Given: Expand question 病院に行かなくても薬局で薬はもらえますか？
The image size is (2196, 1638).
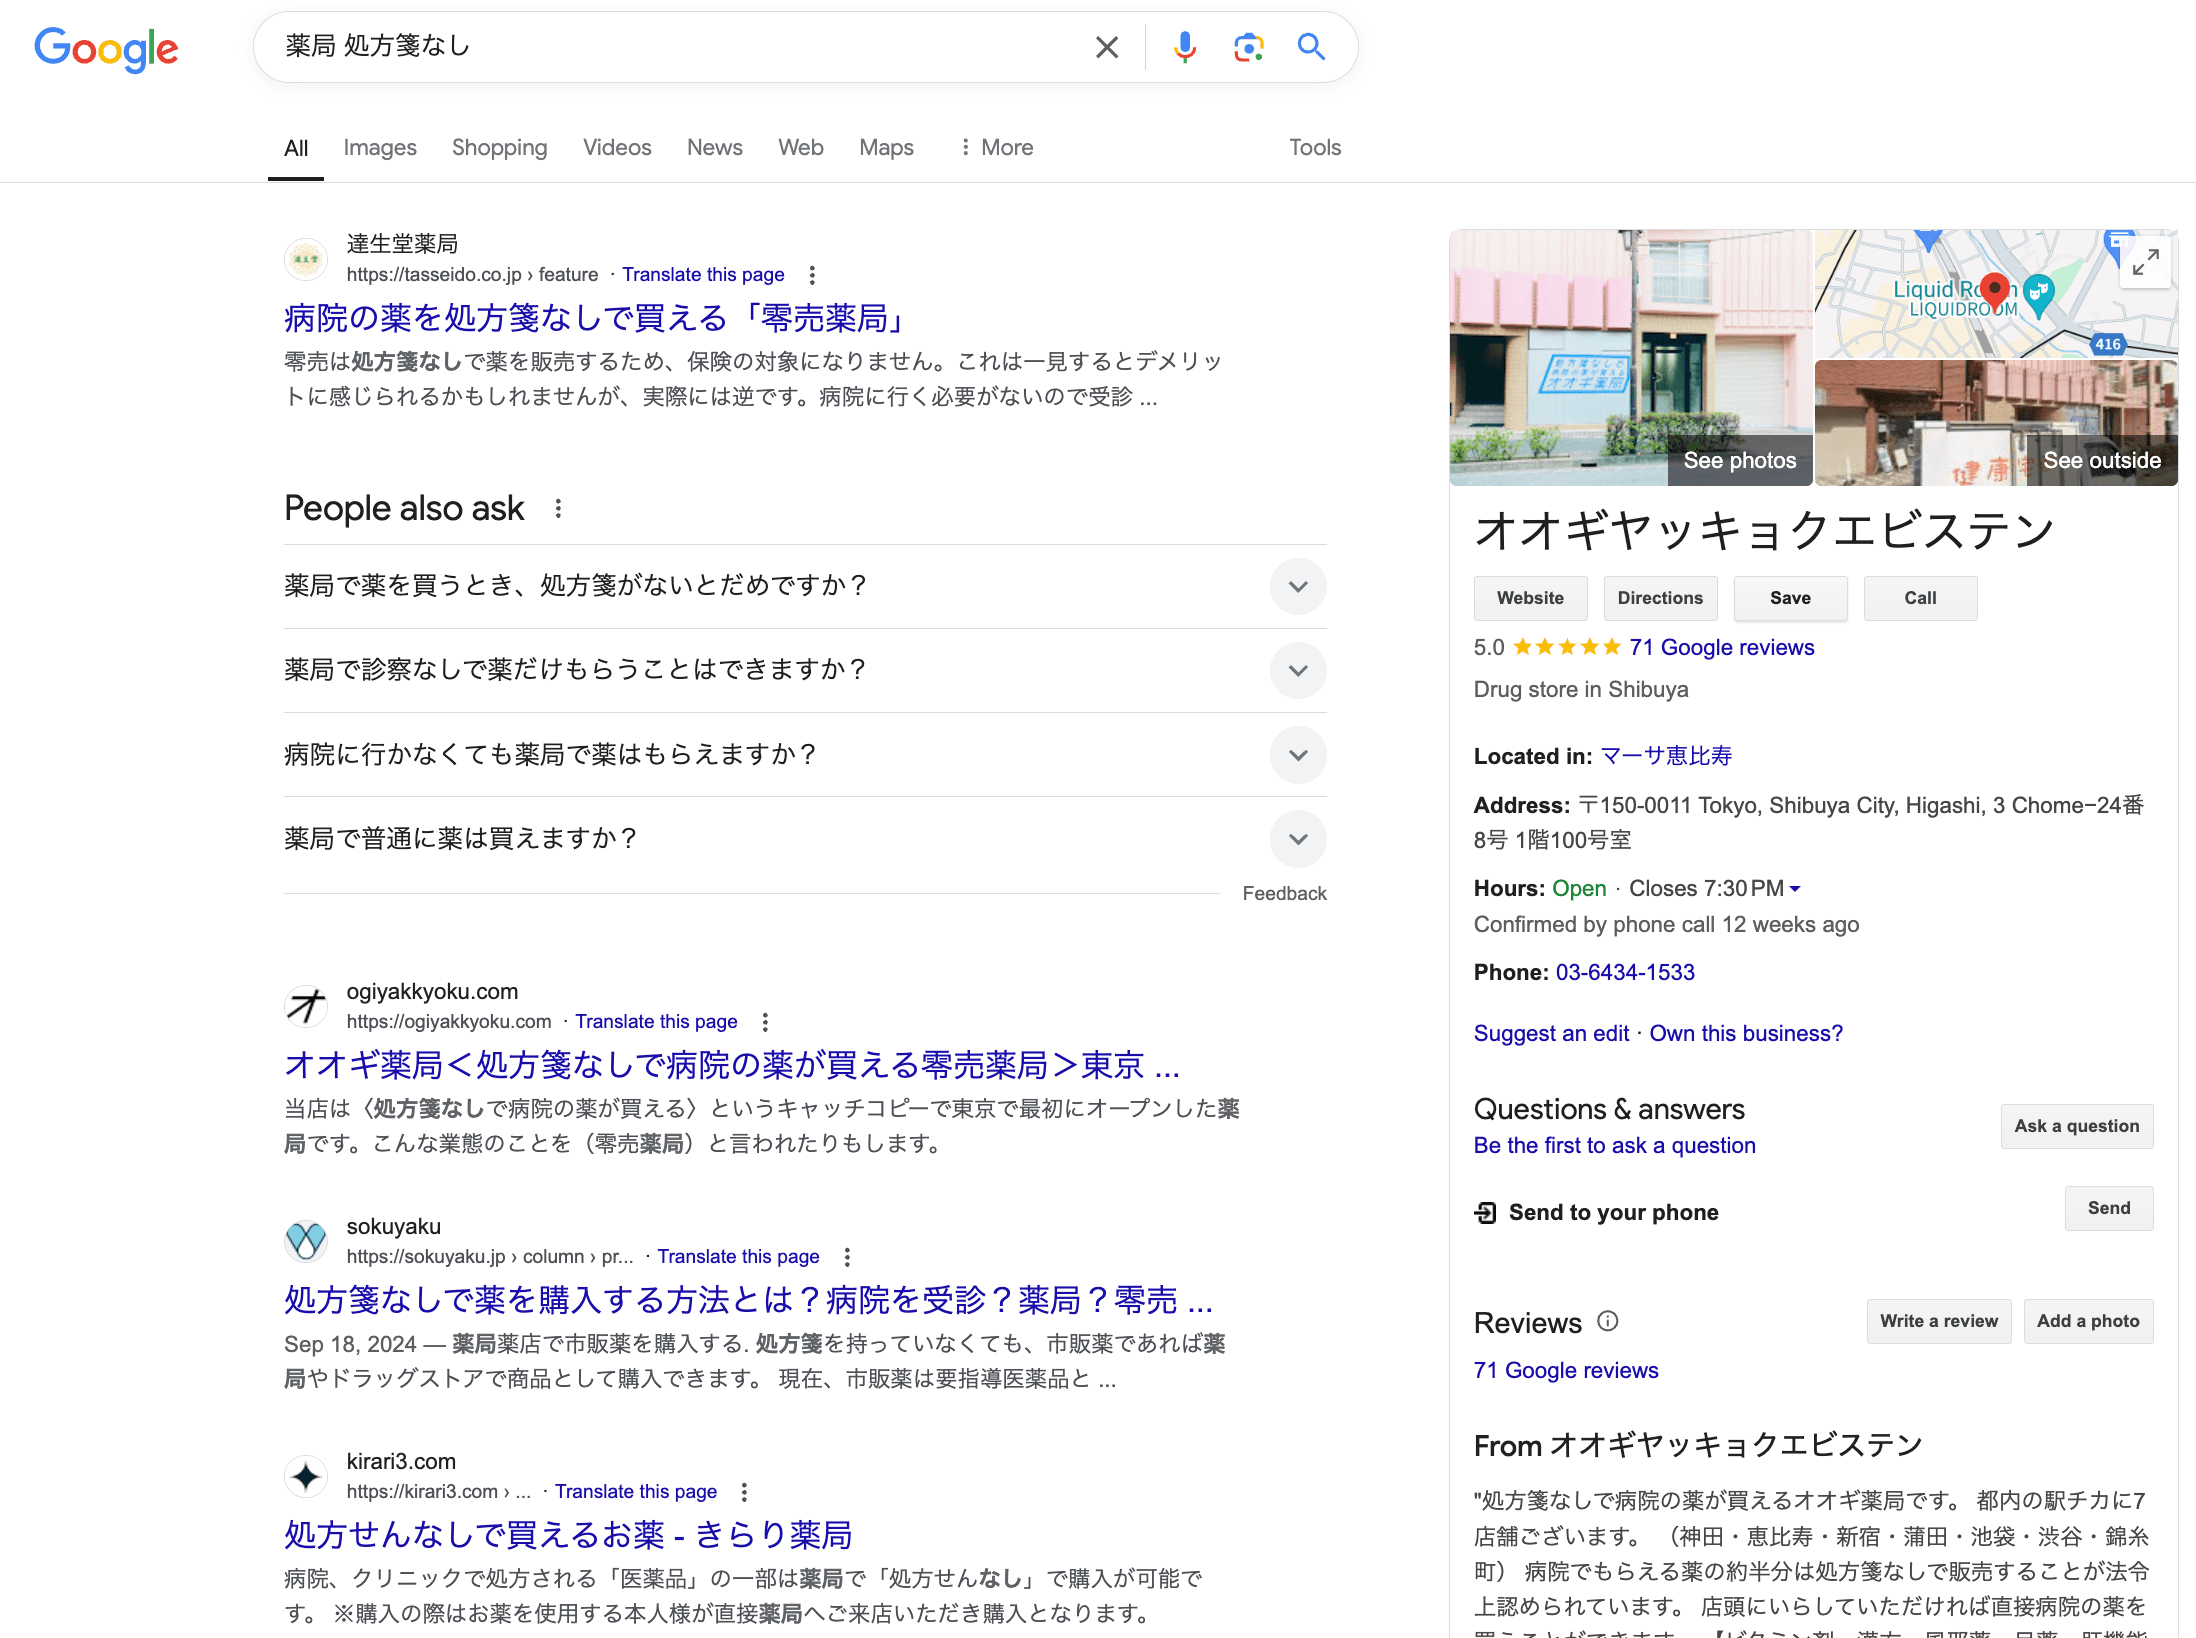Looking at the screenshot, I should click(x=1297, y=755).
